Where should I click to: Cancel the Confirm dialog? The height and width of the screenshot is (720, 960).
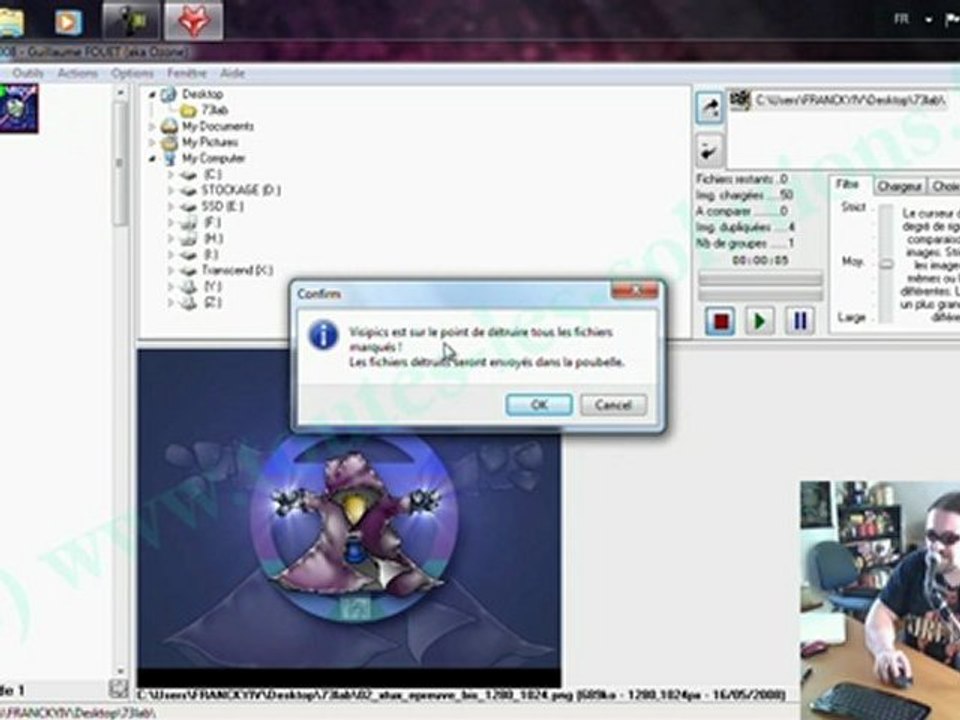[x=613, y=405]
